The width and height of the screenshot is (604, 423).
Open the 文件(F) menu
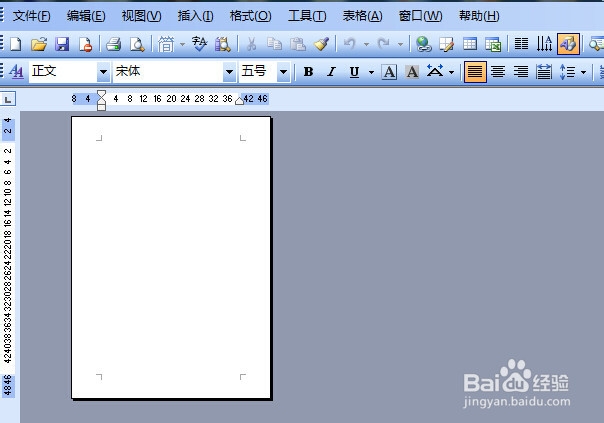pos(32,16)
